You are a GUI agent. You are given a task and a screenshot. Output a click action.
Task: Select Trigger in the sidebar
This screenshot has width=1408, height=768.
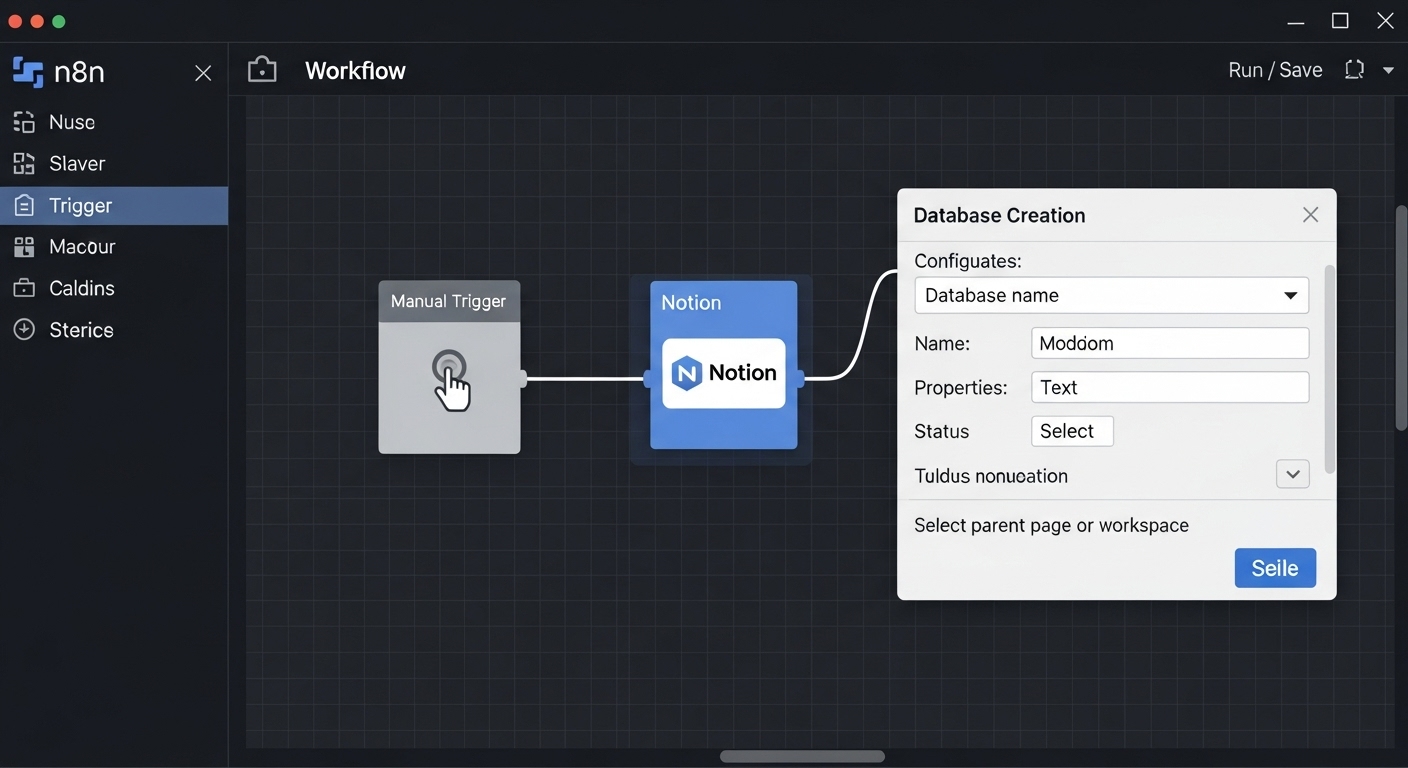click(x=80, y=206)
